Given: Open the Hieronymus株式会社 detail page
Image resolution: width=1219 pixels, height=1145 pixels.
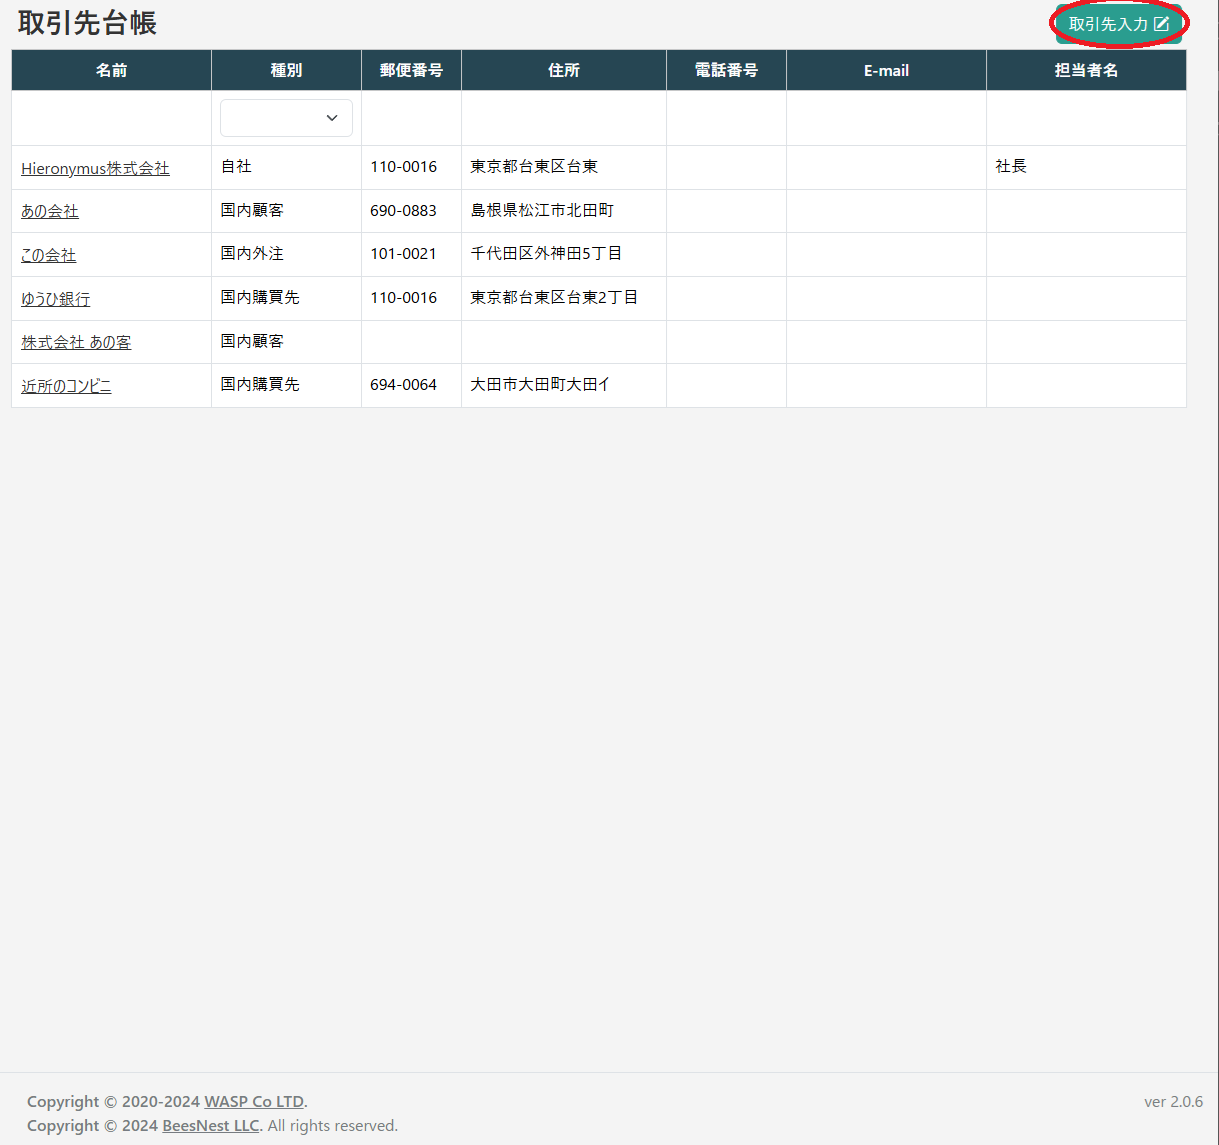Looking at the screenshot, I should (93, 168).
